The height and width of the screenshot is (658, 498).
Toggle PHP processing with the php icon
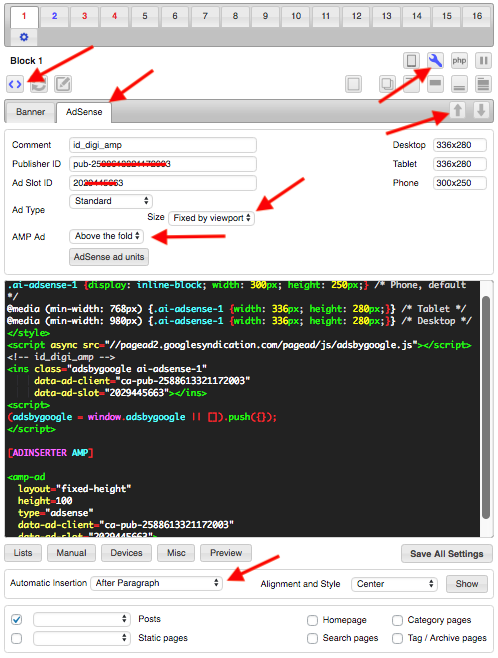pyautogui.click(x=459, y=61)
